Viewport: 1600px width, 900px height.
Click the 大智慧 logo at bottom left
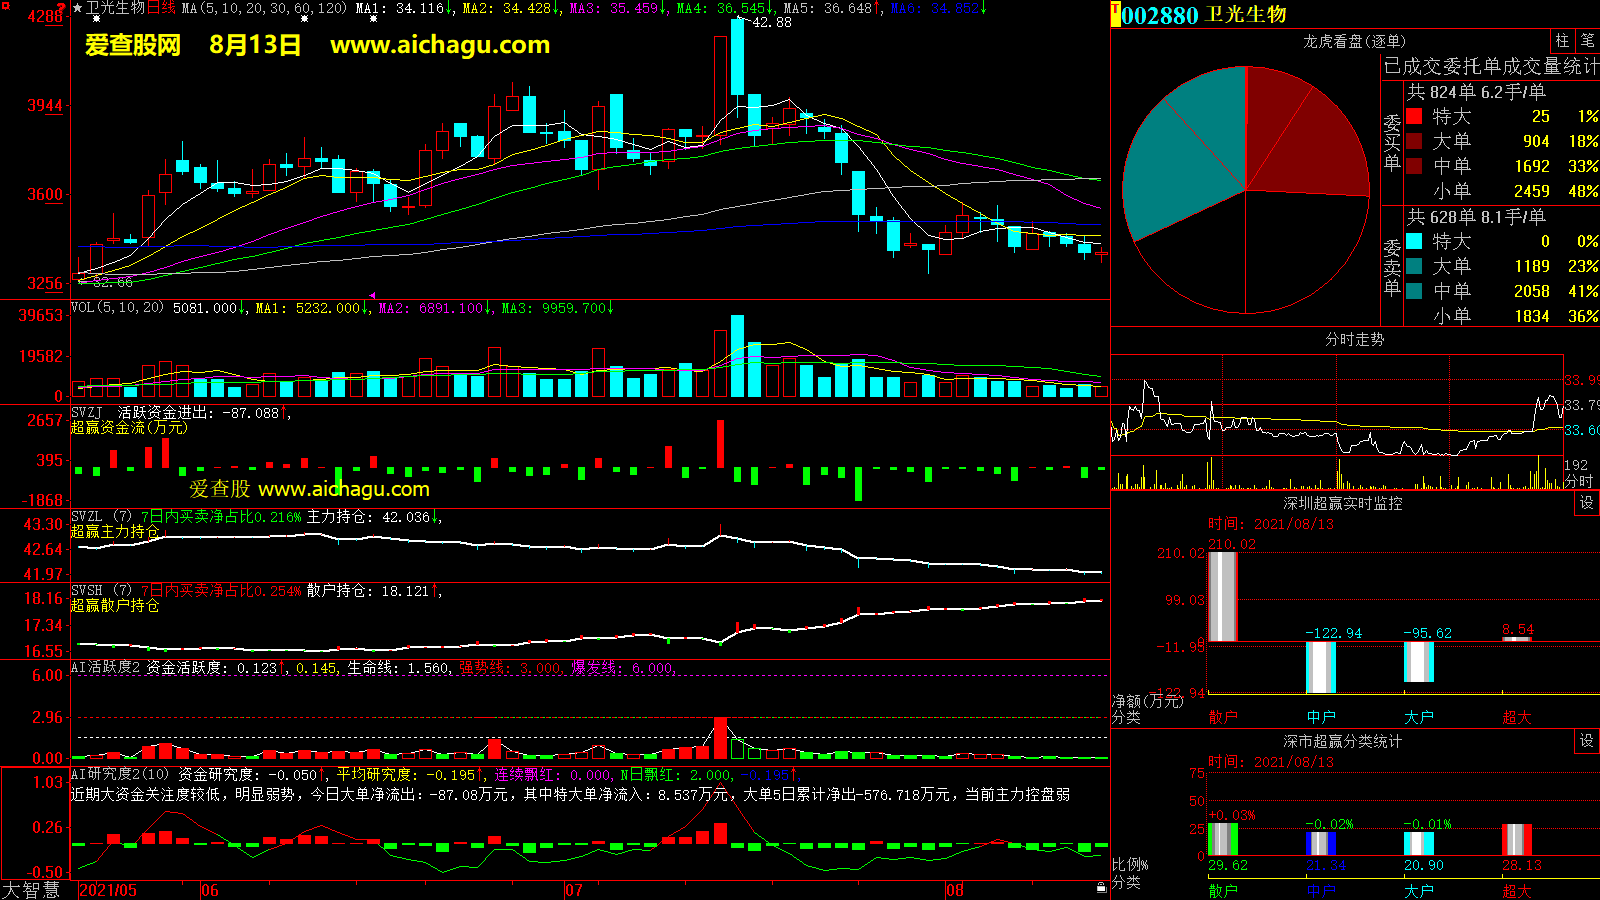point(31,890)
